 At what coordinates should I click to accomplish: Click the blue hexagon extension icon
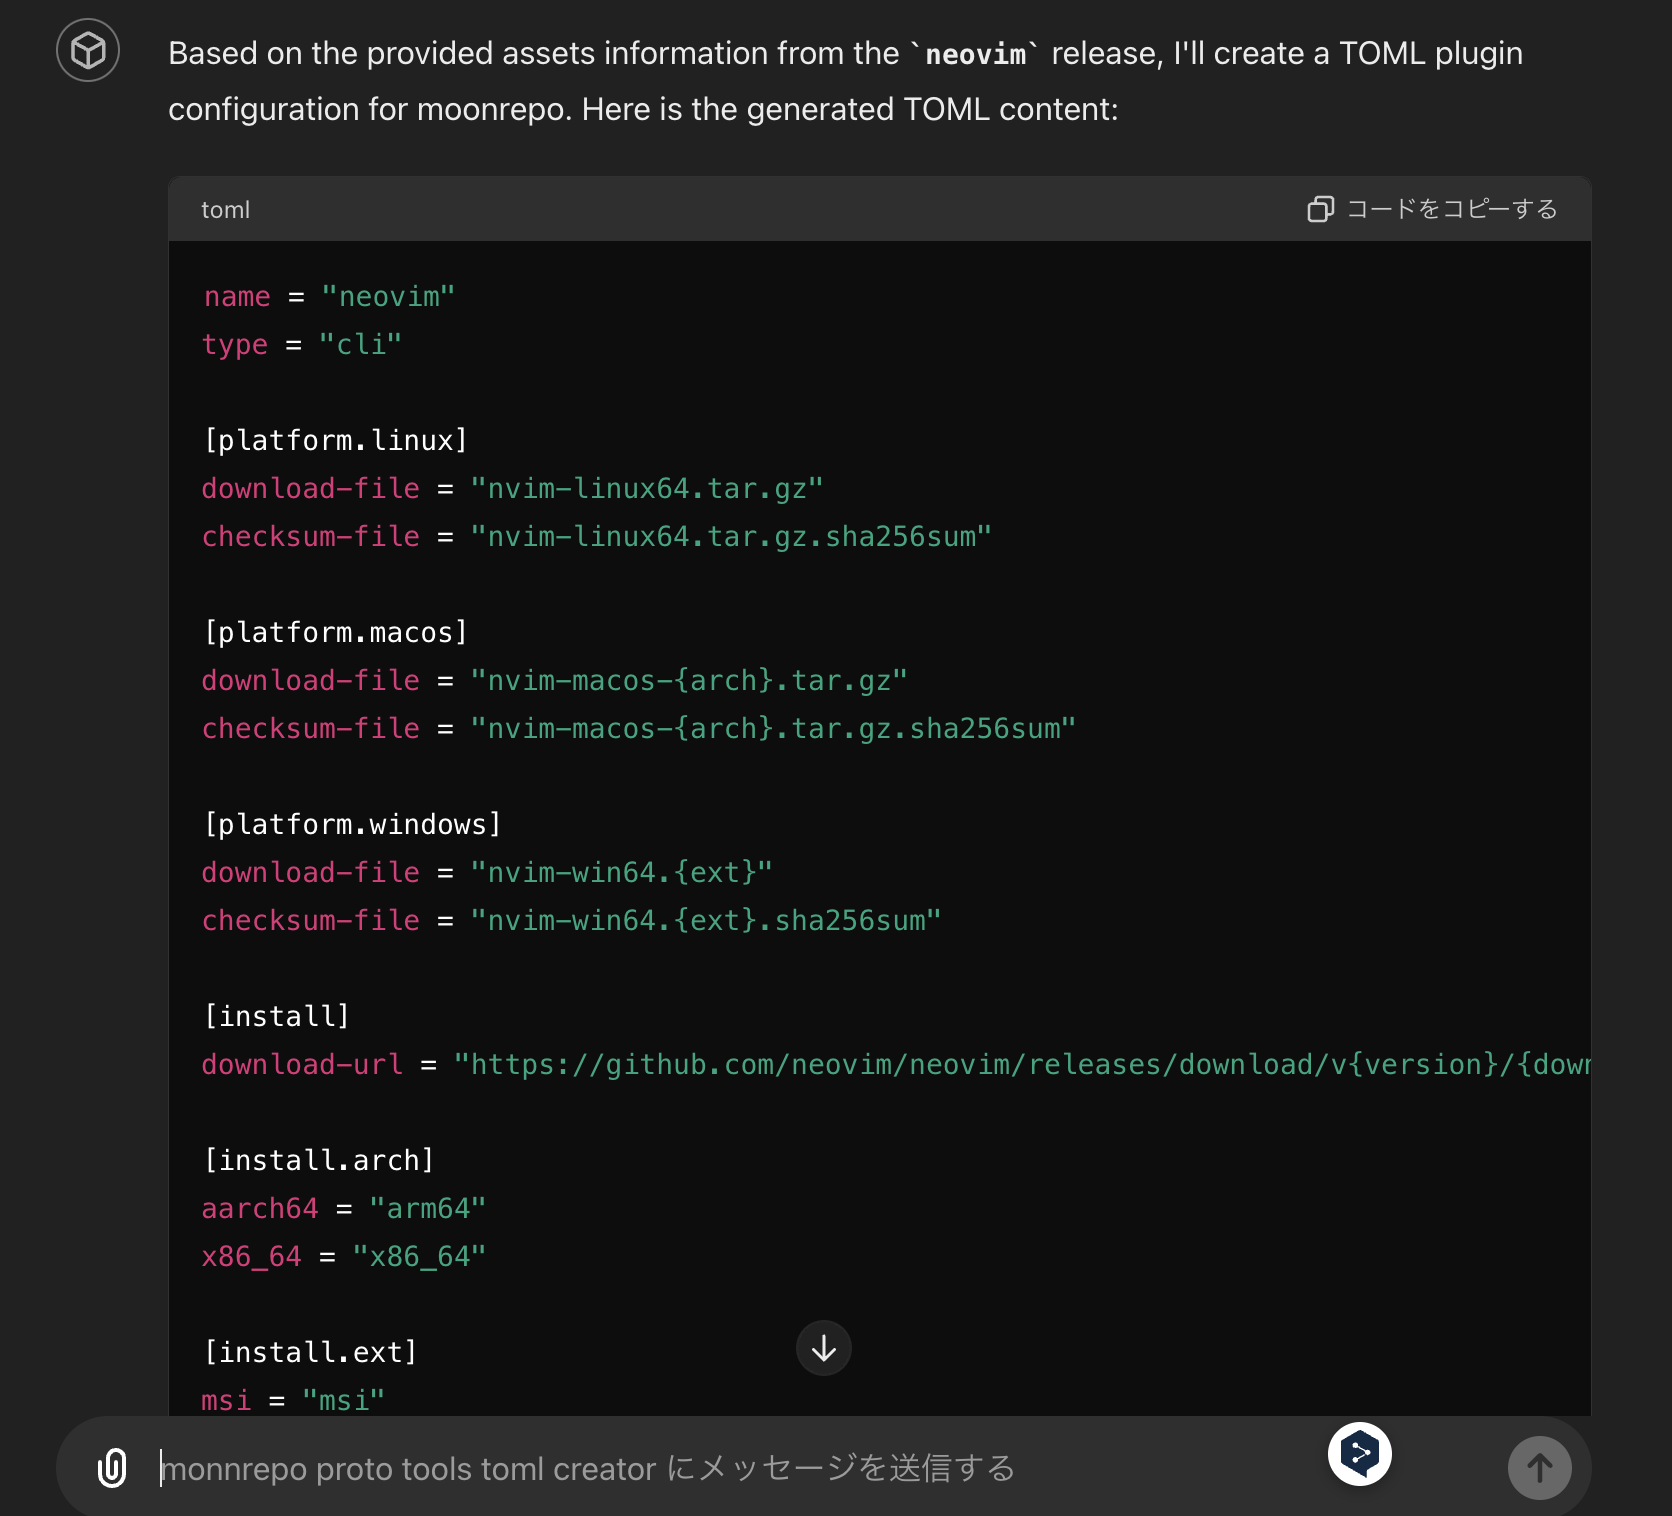(1360, 1454)
